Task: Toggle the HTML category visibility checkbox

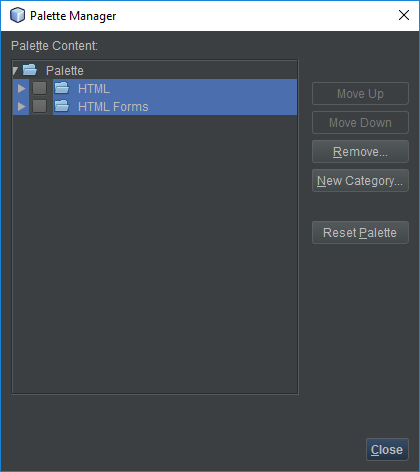Action: pyautogui.click(x=39, y=88)
